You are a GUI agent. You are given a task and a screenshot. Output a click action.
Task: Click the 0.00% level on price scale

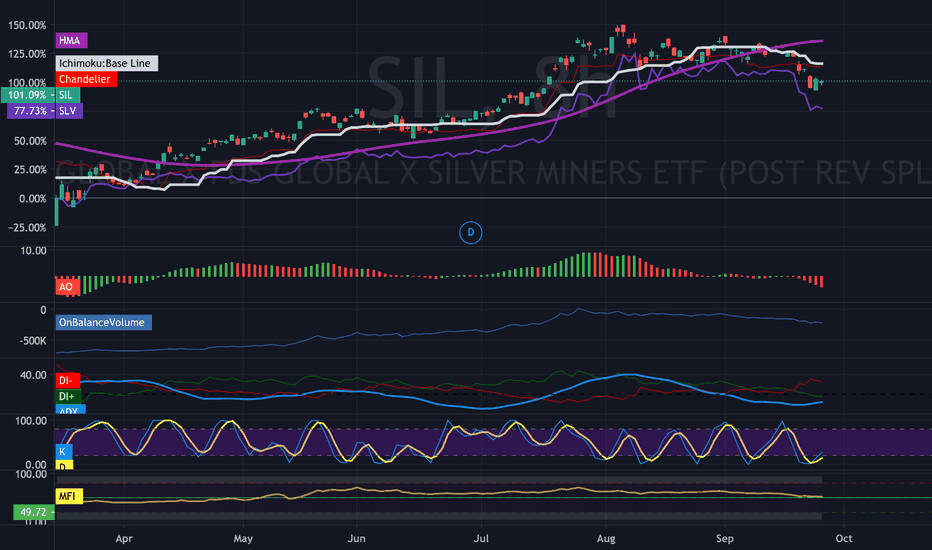pos(33,199)
